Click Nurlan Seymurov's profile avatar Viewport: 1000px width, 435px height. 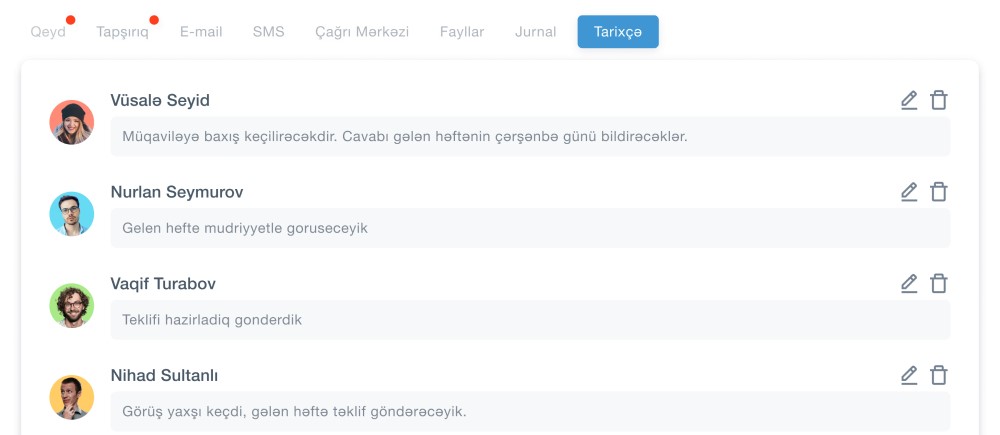[72, 214]
